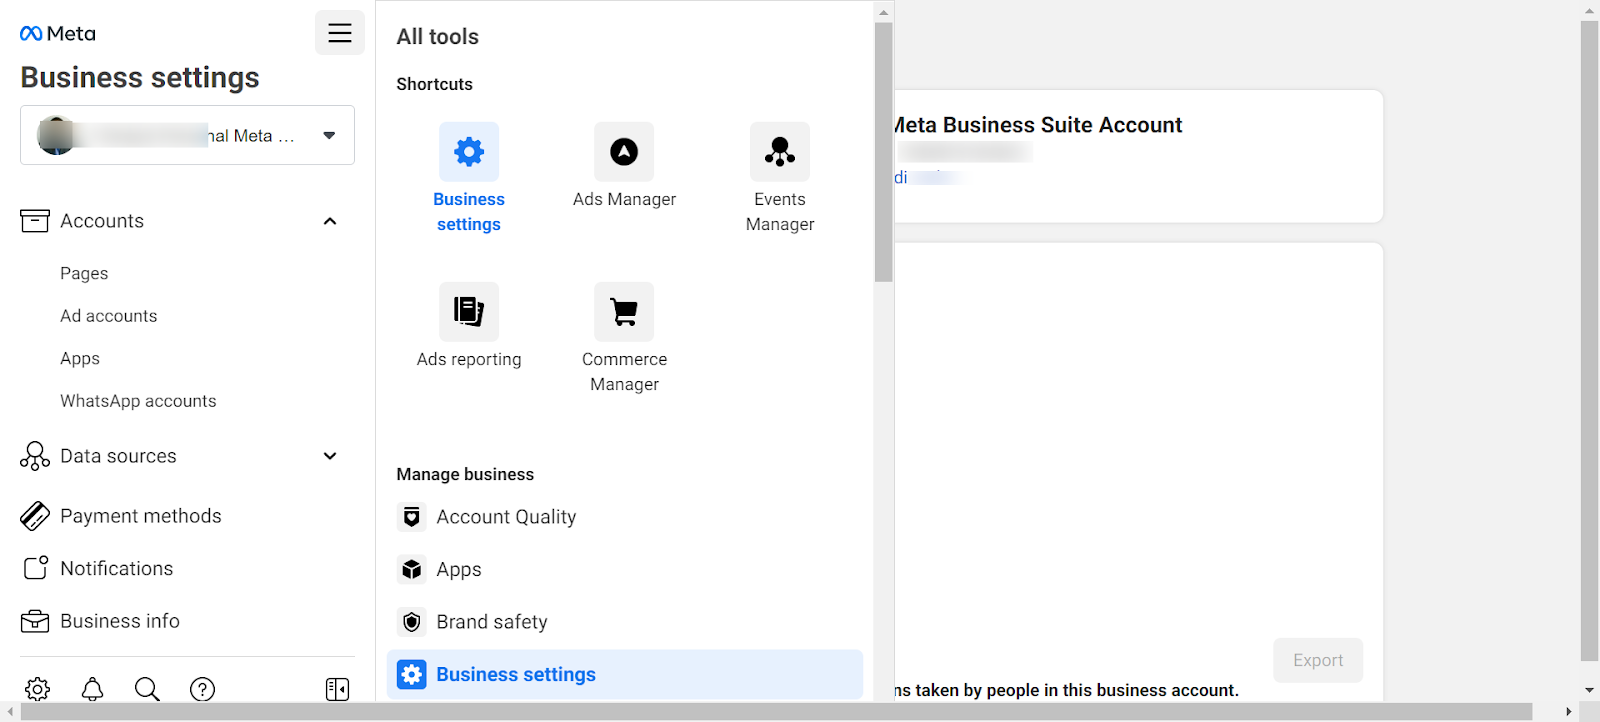The height and width of the screenshot is (722, 1600).
Task: Click the page vertical scrollbar thumb
Action: 1589,341
